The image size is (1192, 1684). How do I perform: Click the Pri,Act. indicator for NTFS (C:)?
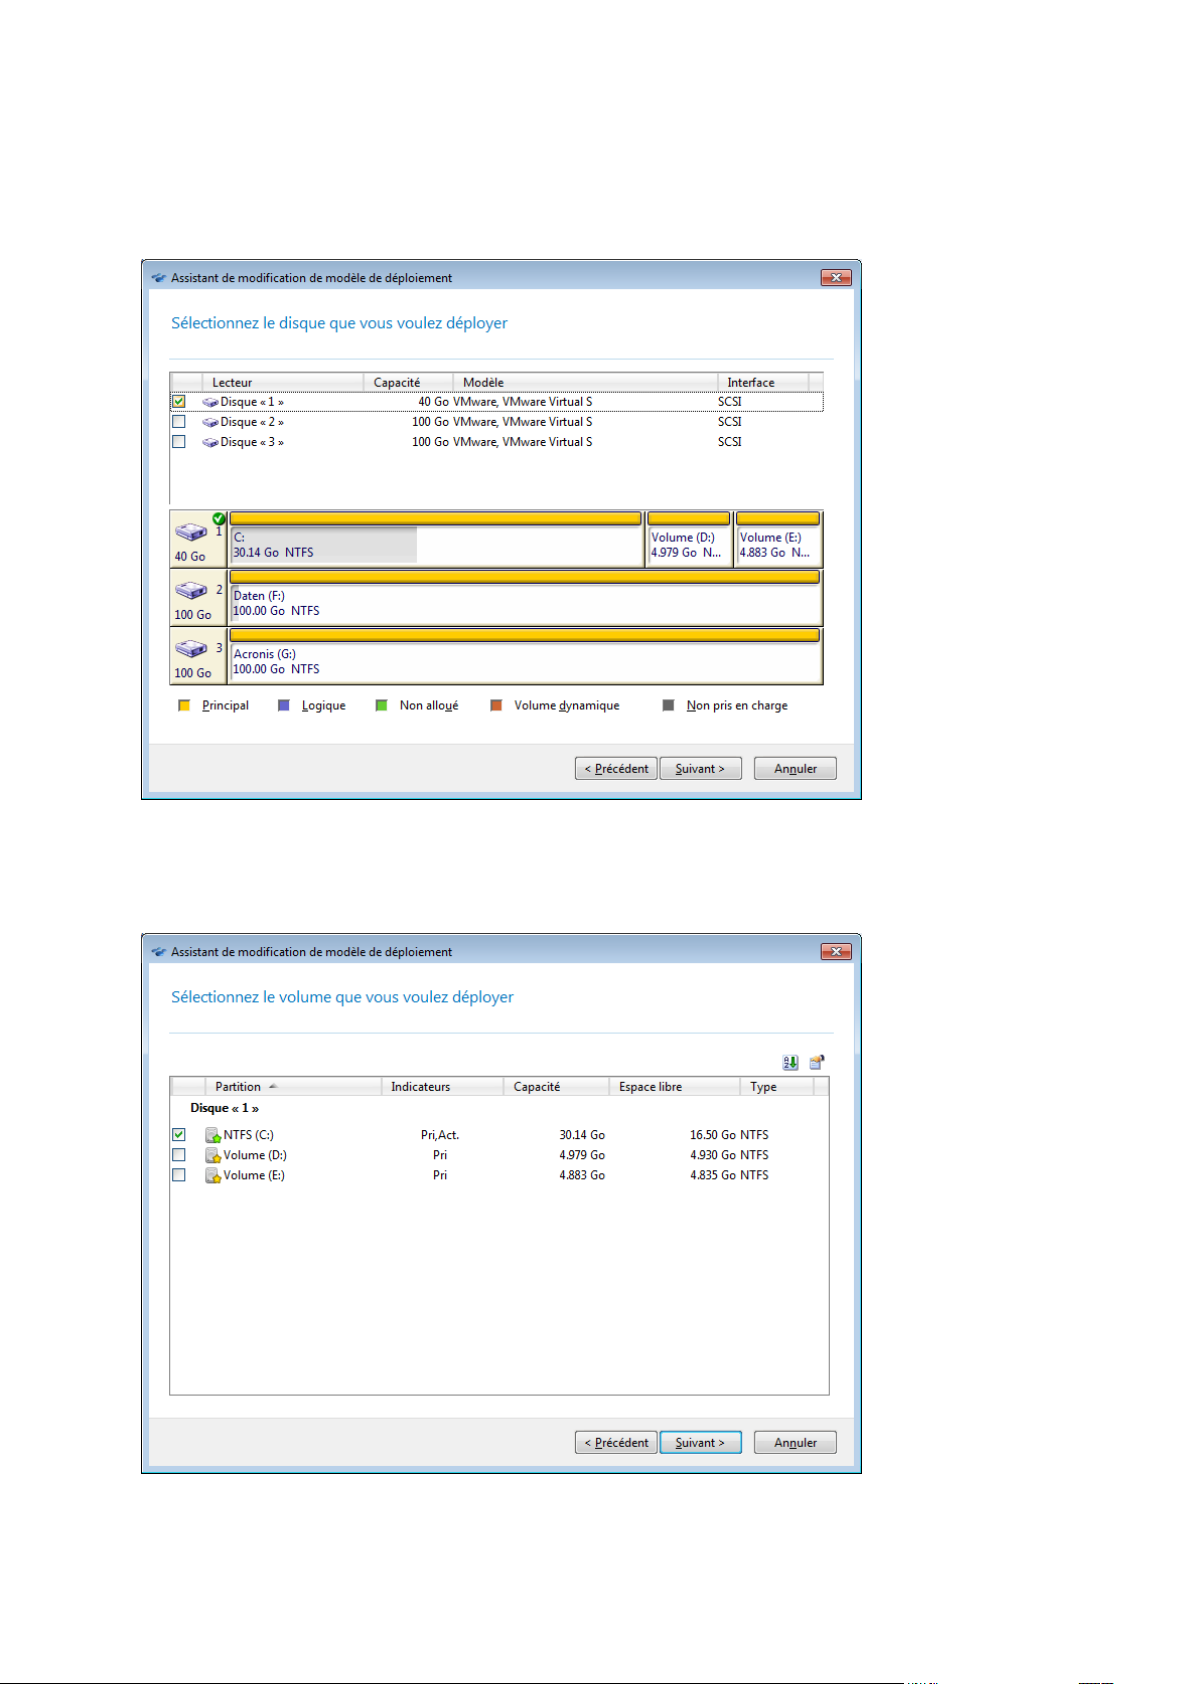[x=440, y=1135]
